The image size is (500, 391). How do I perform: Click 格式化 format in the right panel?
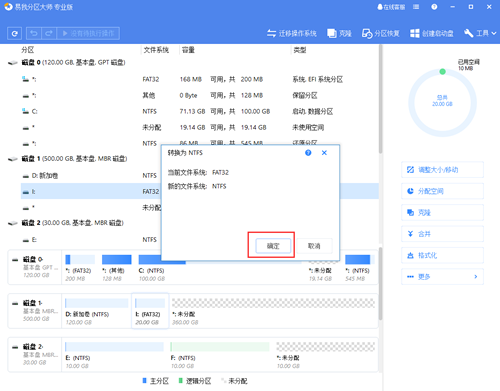point(442,255)
